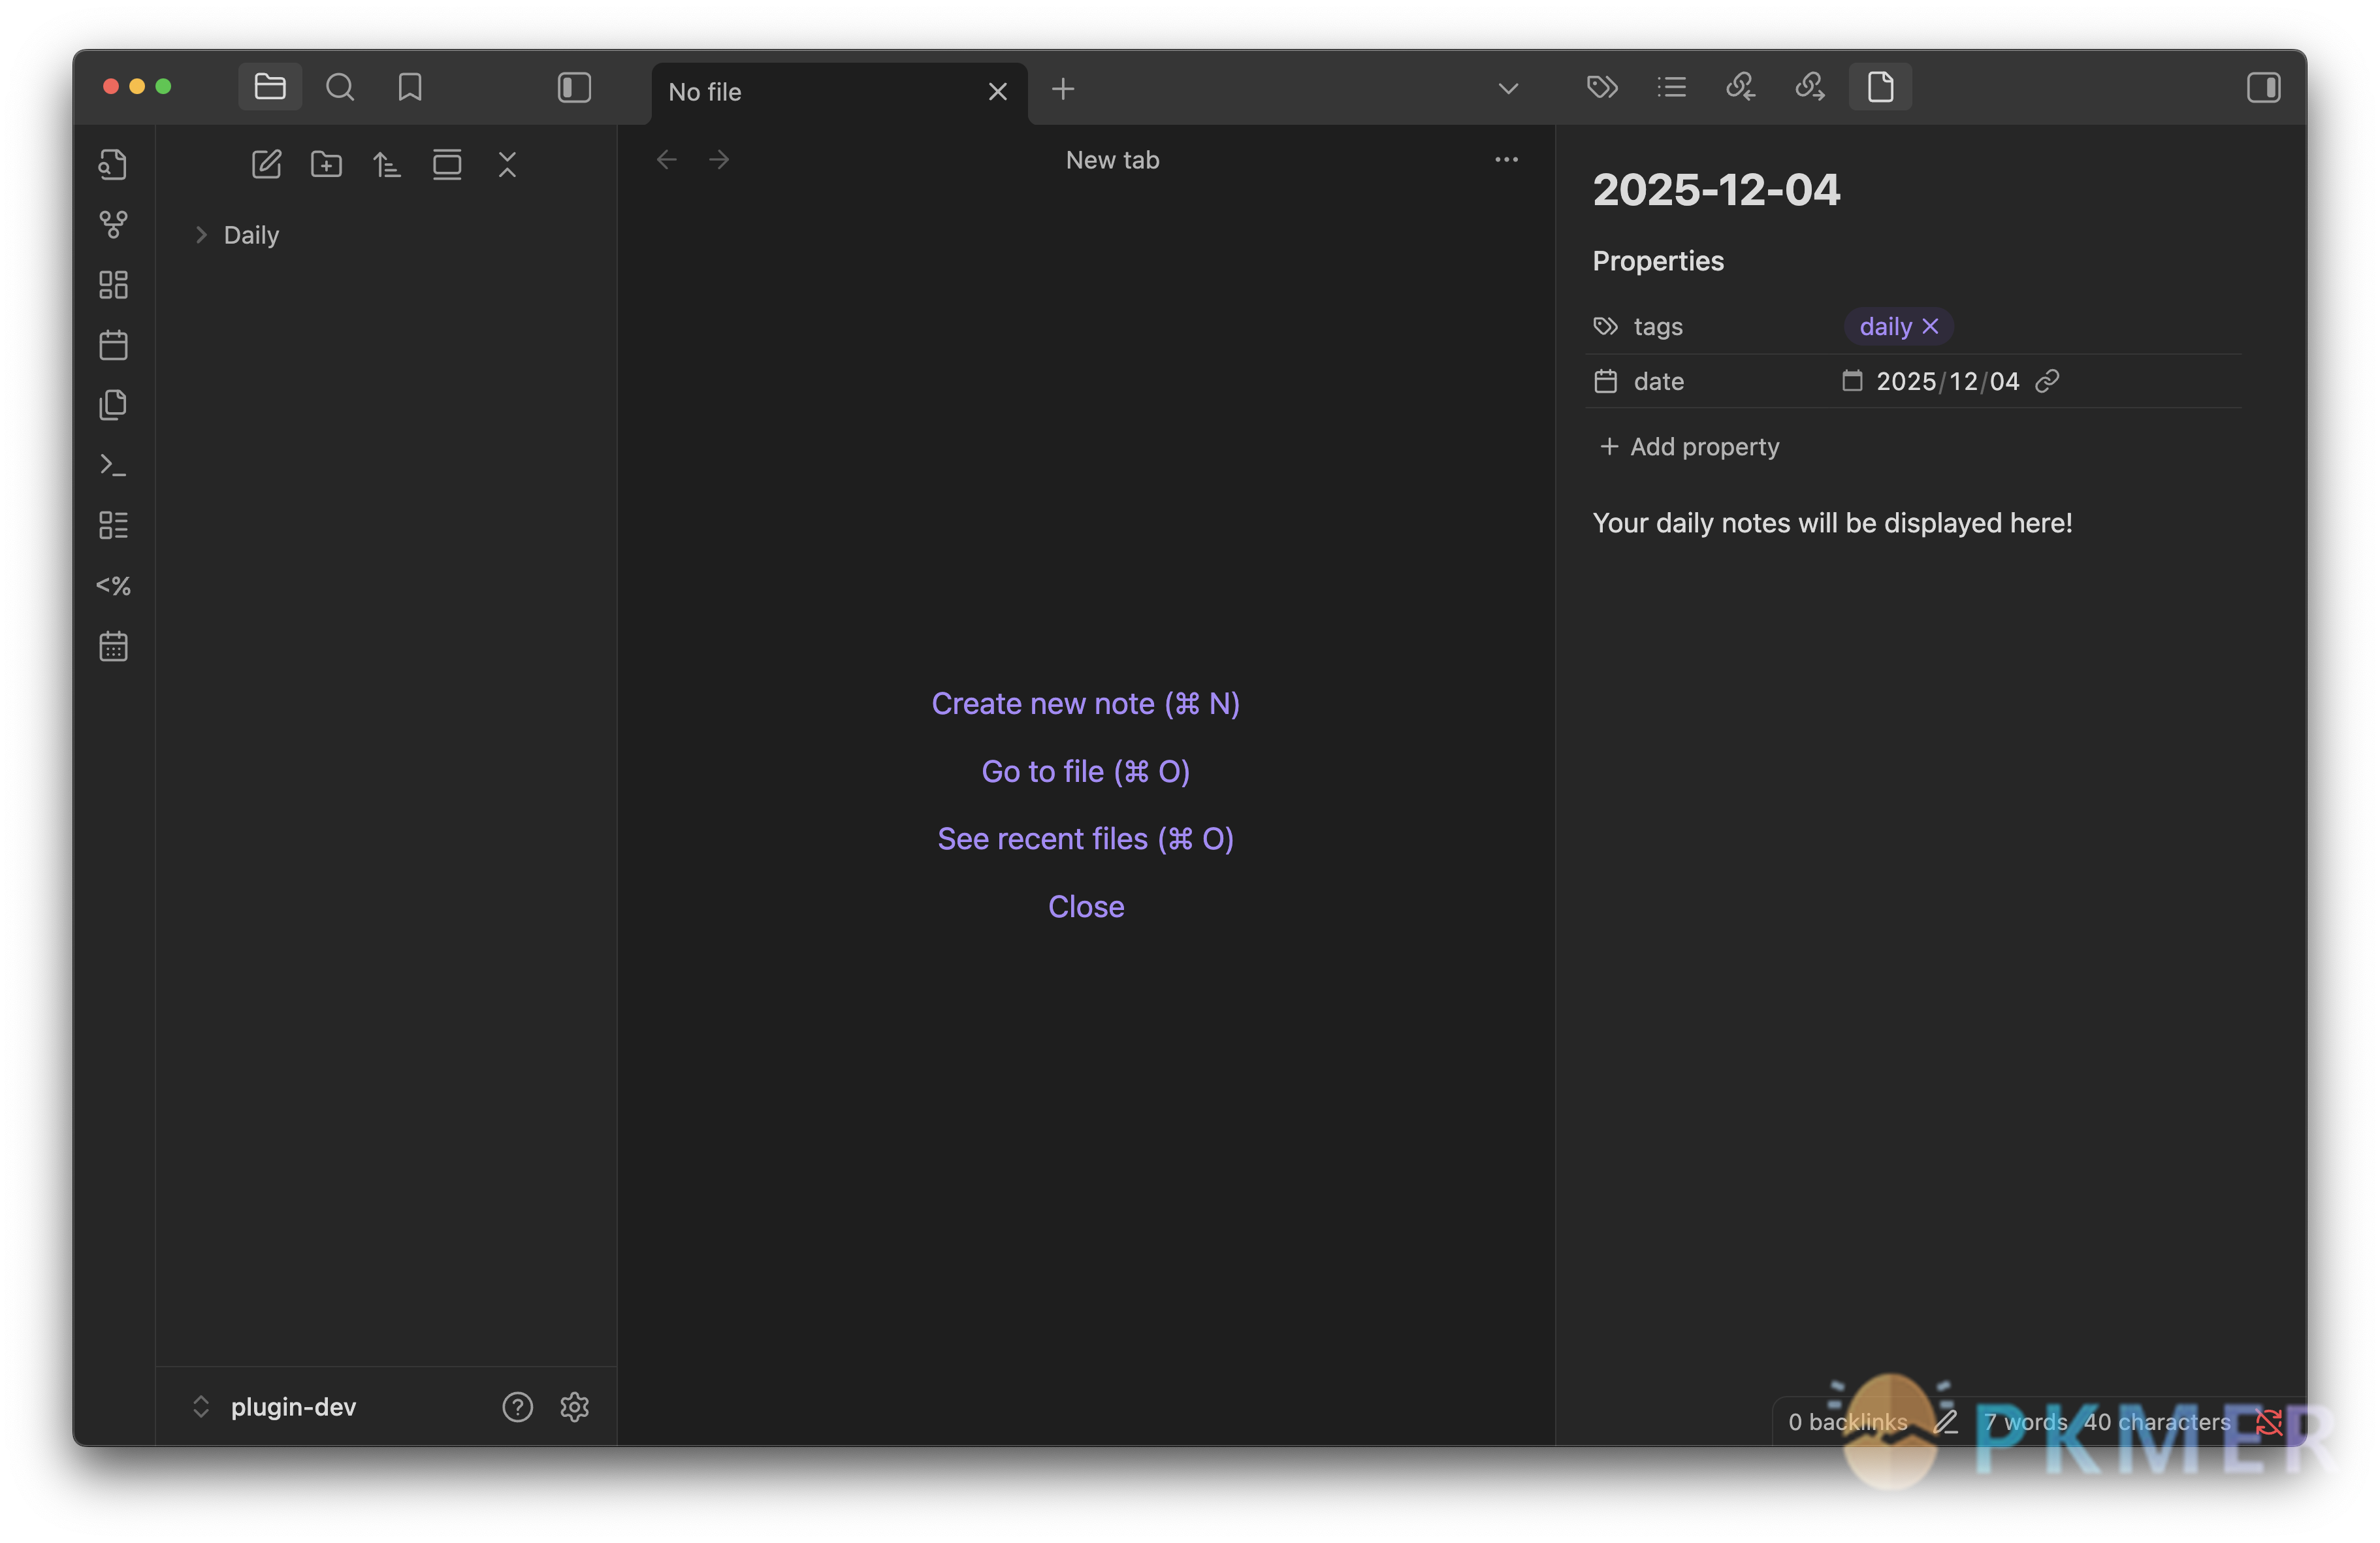2380x1543 pixels.
Task: Click Add property button
Action: [x=1689, y=447]
